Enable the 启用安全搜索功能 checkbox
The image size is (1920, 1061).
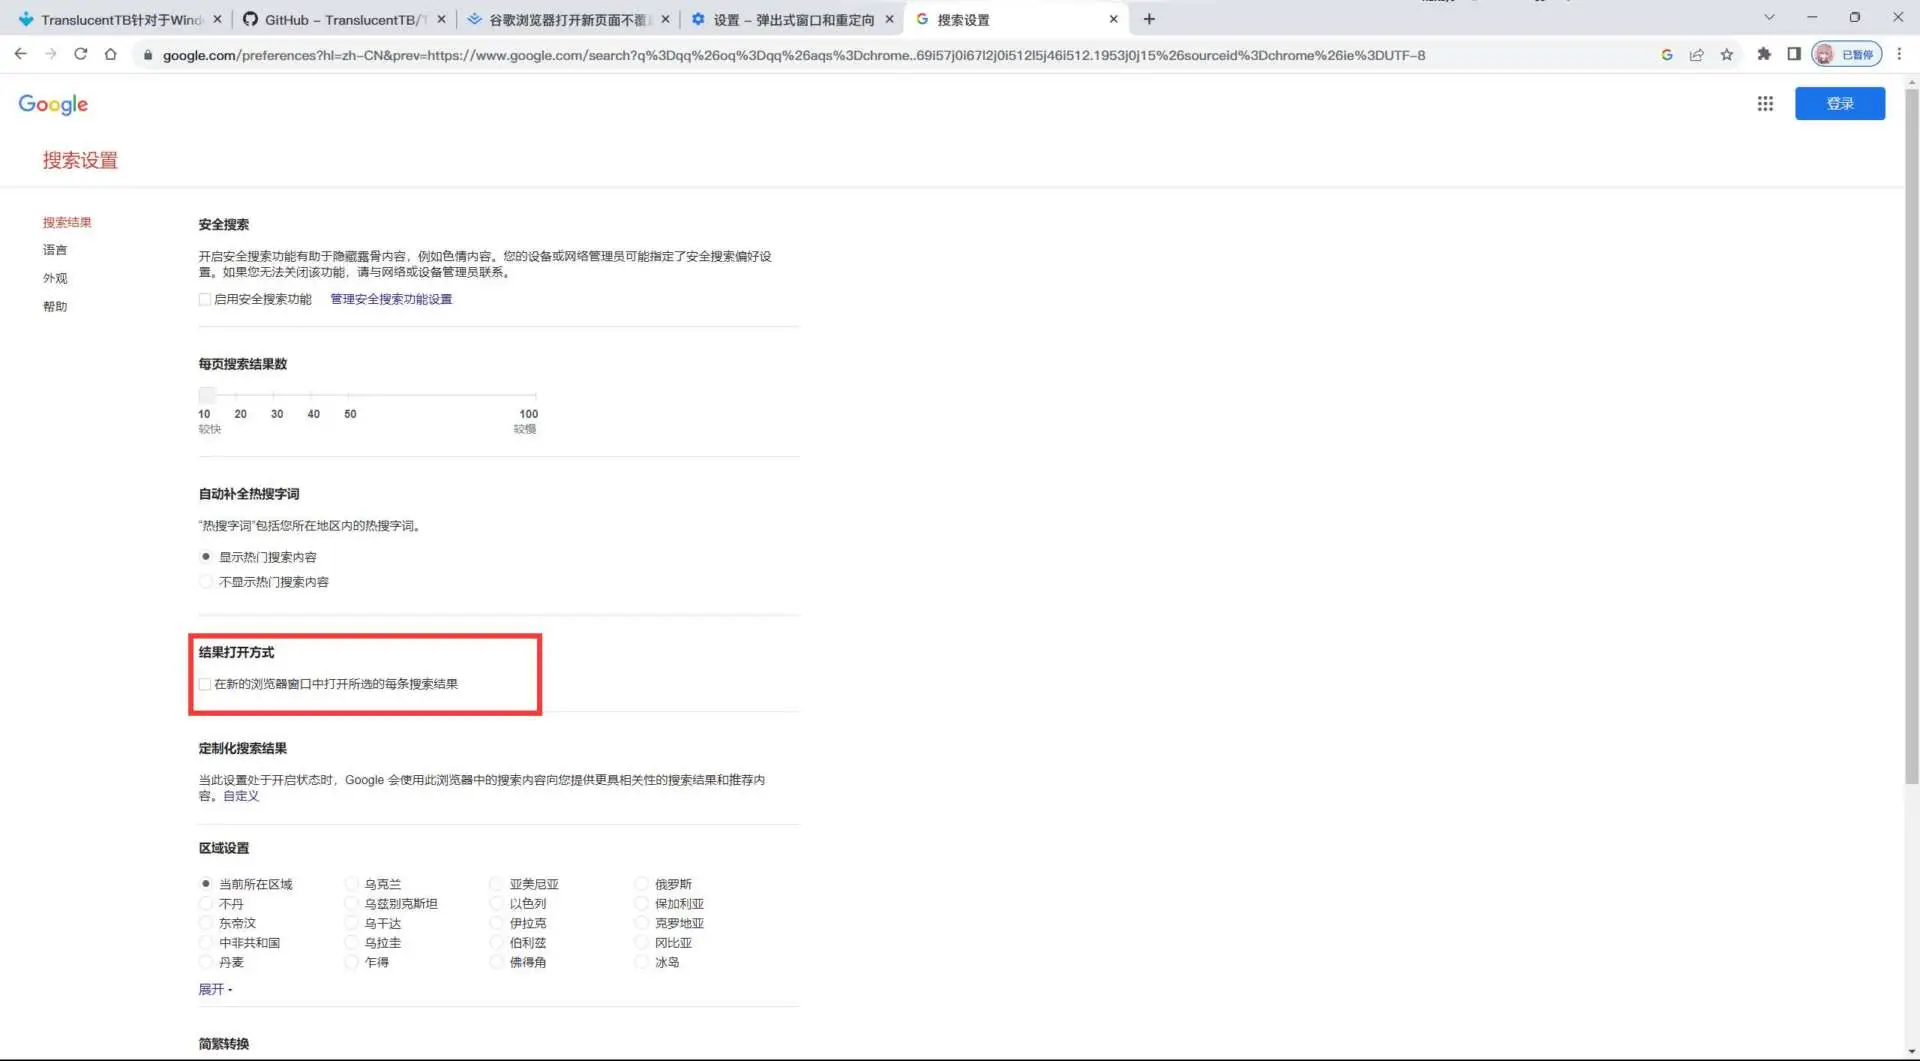[205, 299]
